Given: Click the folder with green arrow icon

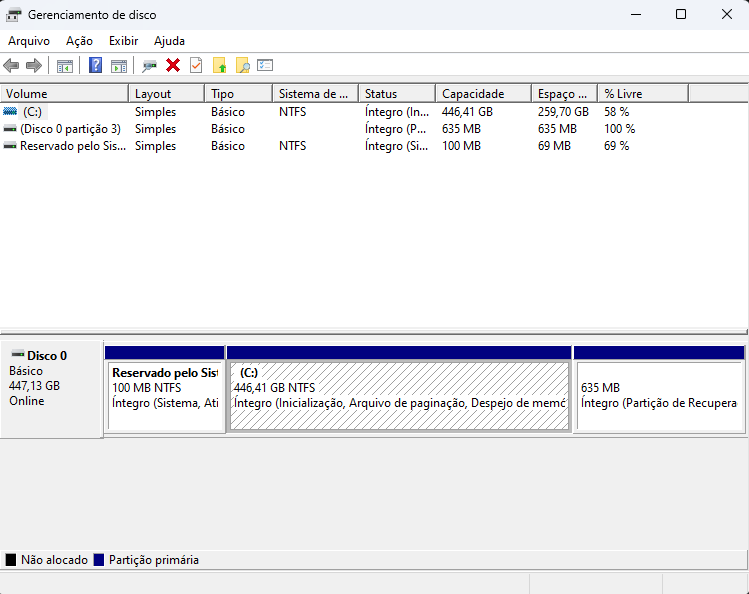Looking at the screenshot, I should point(219,65).
